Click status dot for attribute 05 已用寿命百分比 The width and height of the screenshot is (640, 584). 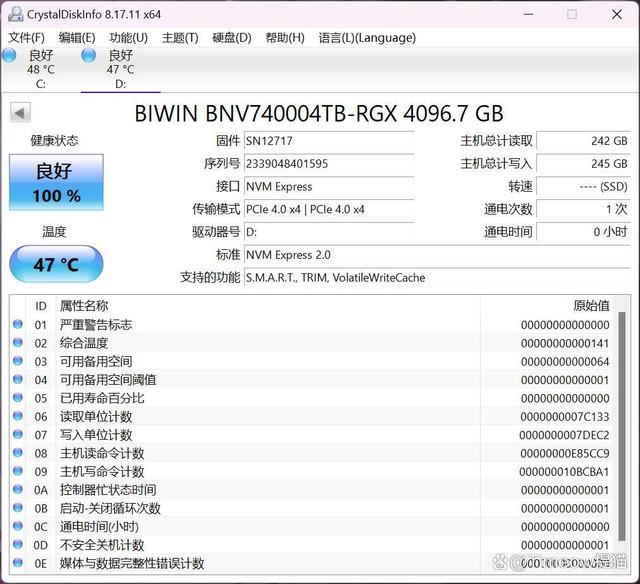tap(17, 398)
